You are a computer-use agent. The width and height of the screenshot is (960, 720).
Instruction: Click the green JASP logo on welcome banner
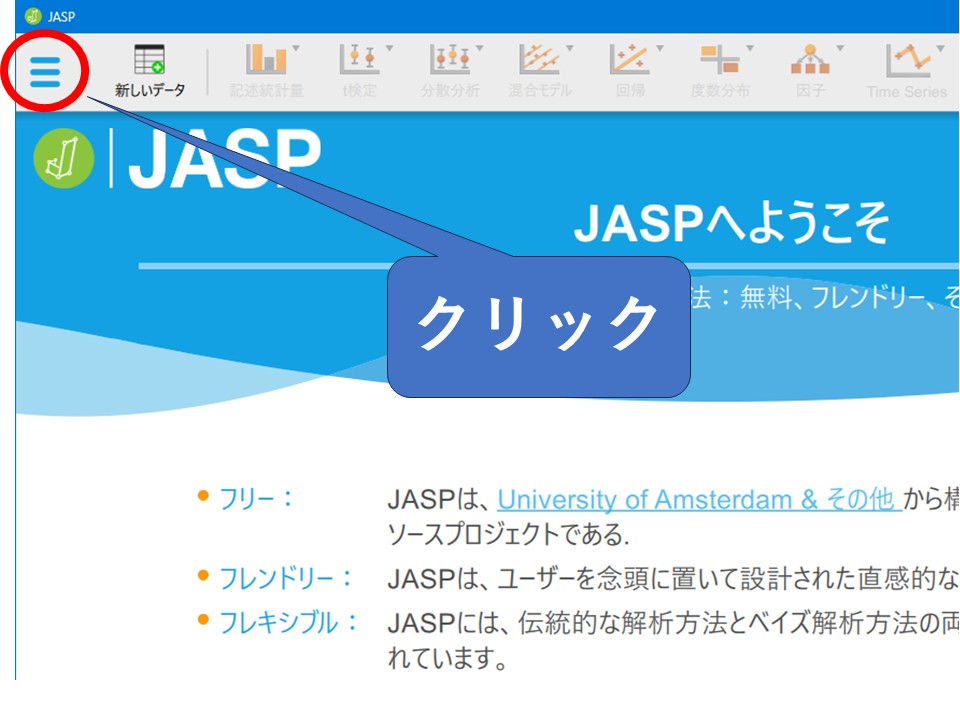coord(64,158)
